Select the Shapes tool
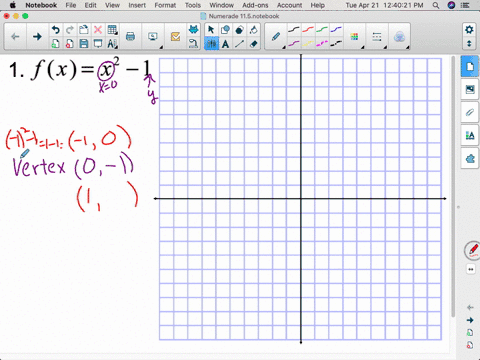The width and height of the screenshot is (480, 360). click(225, 30)
